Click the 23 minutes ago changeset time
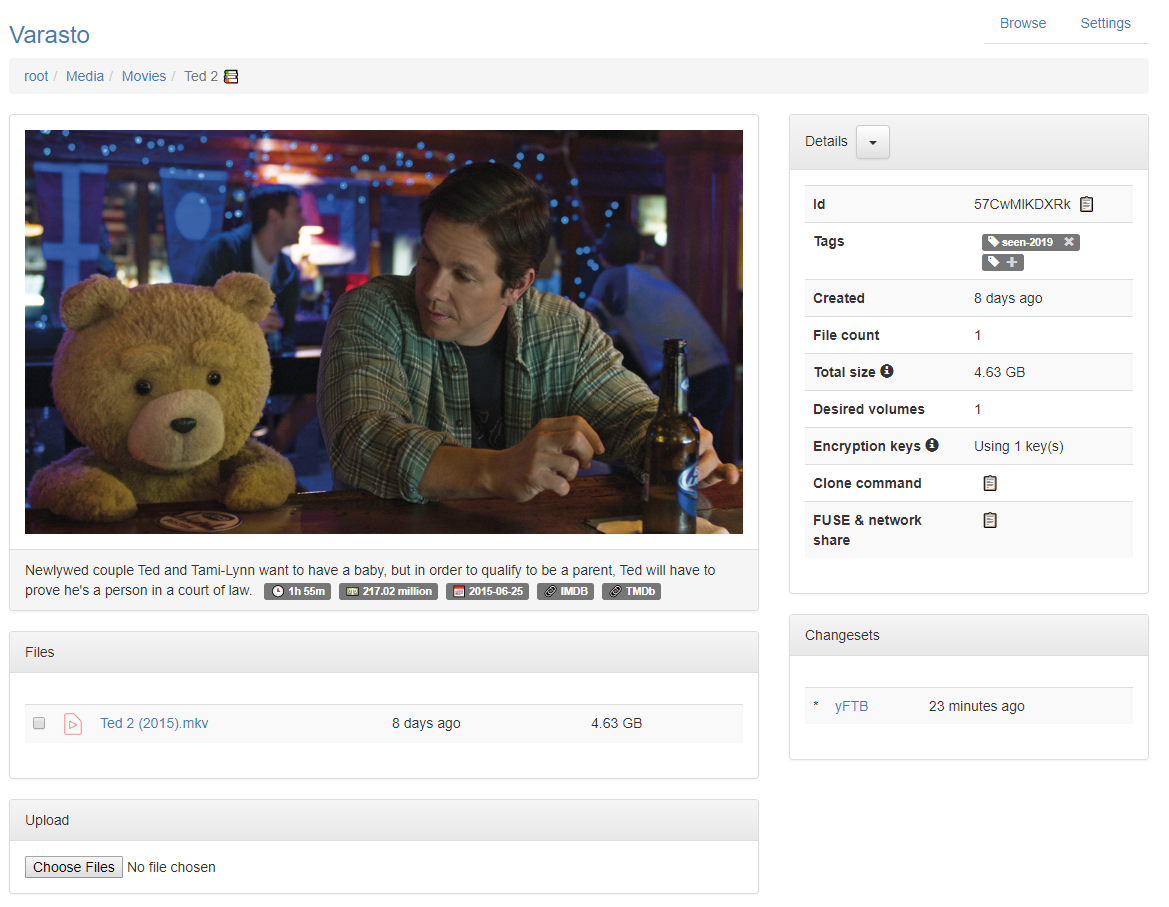This screenshot has height=907, width=1169. pos(977,706)
